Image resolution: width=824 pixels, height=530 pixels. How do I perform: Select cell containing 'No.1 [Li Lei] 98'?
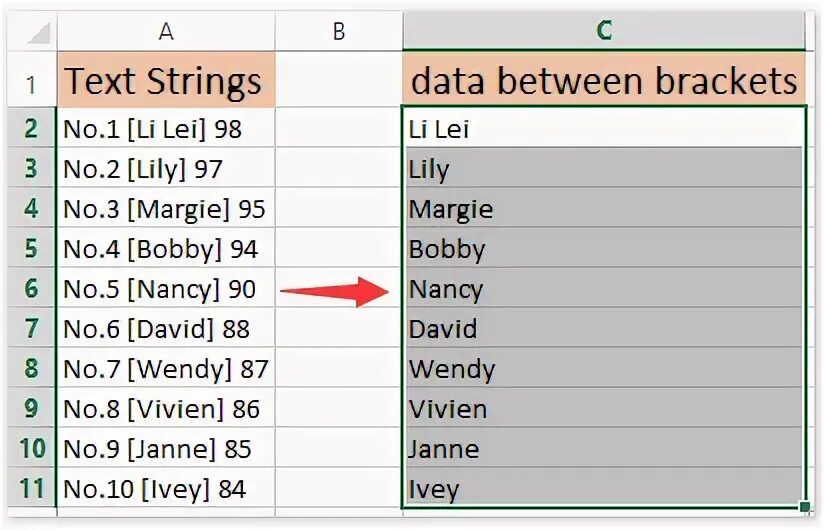click(166, 129)
